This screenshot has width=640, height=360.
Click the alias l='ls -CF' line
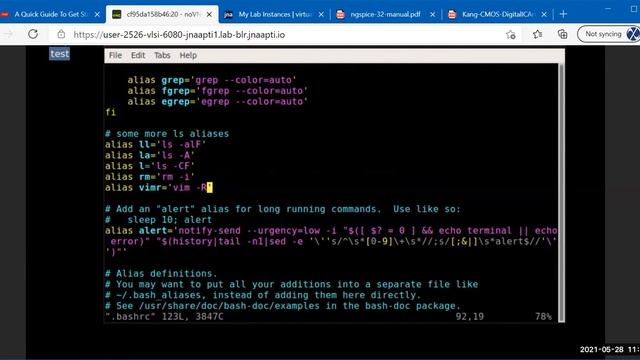150,166
